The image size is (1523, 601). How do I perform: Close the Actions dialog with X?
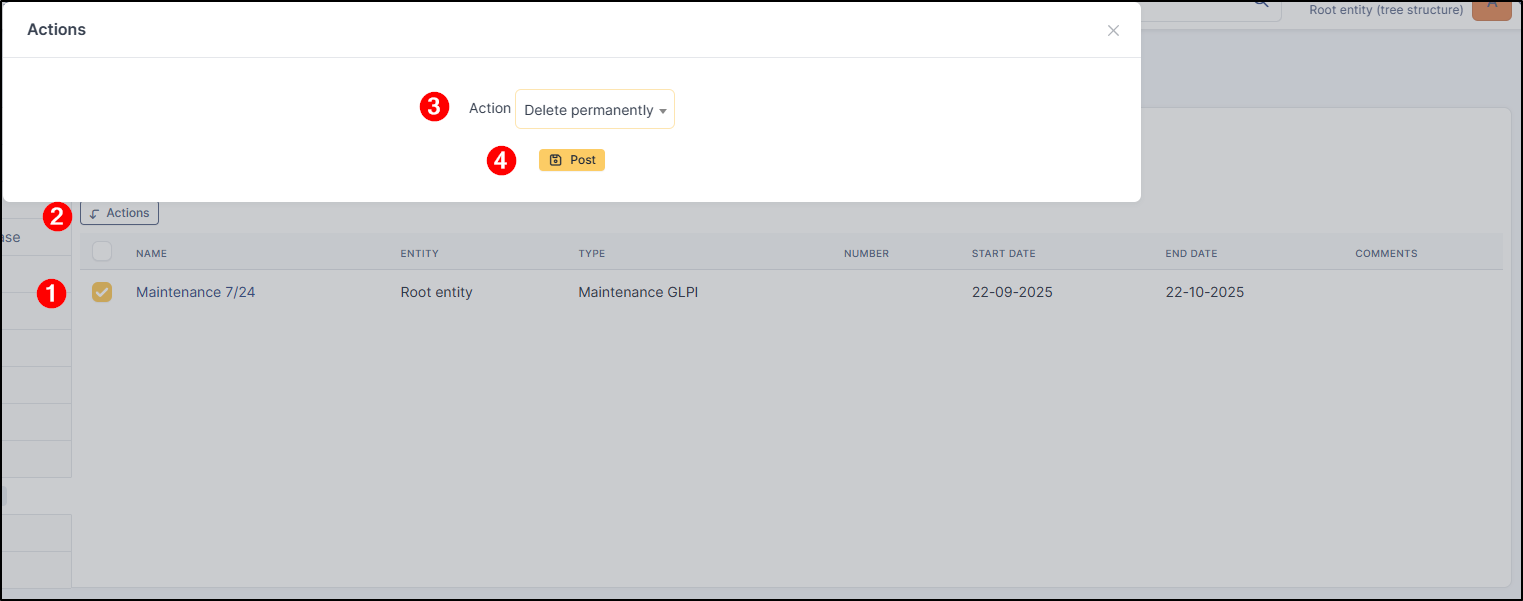tap(1113, 31)
